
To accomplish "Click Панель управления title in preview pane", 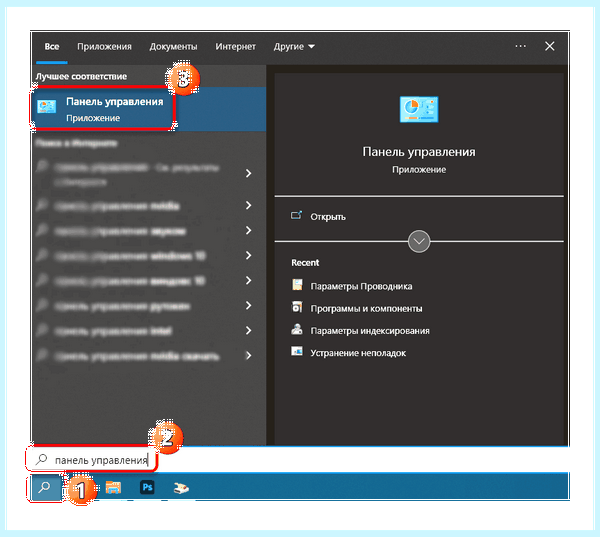I will pos(419,152).
